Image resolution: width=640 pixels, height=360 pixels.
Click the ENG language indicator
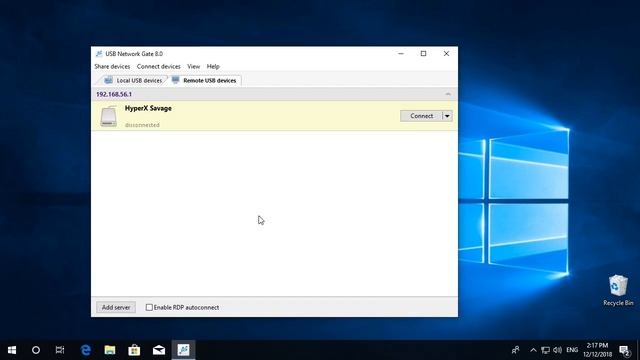pyautogui.click(x=572, y=350)
